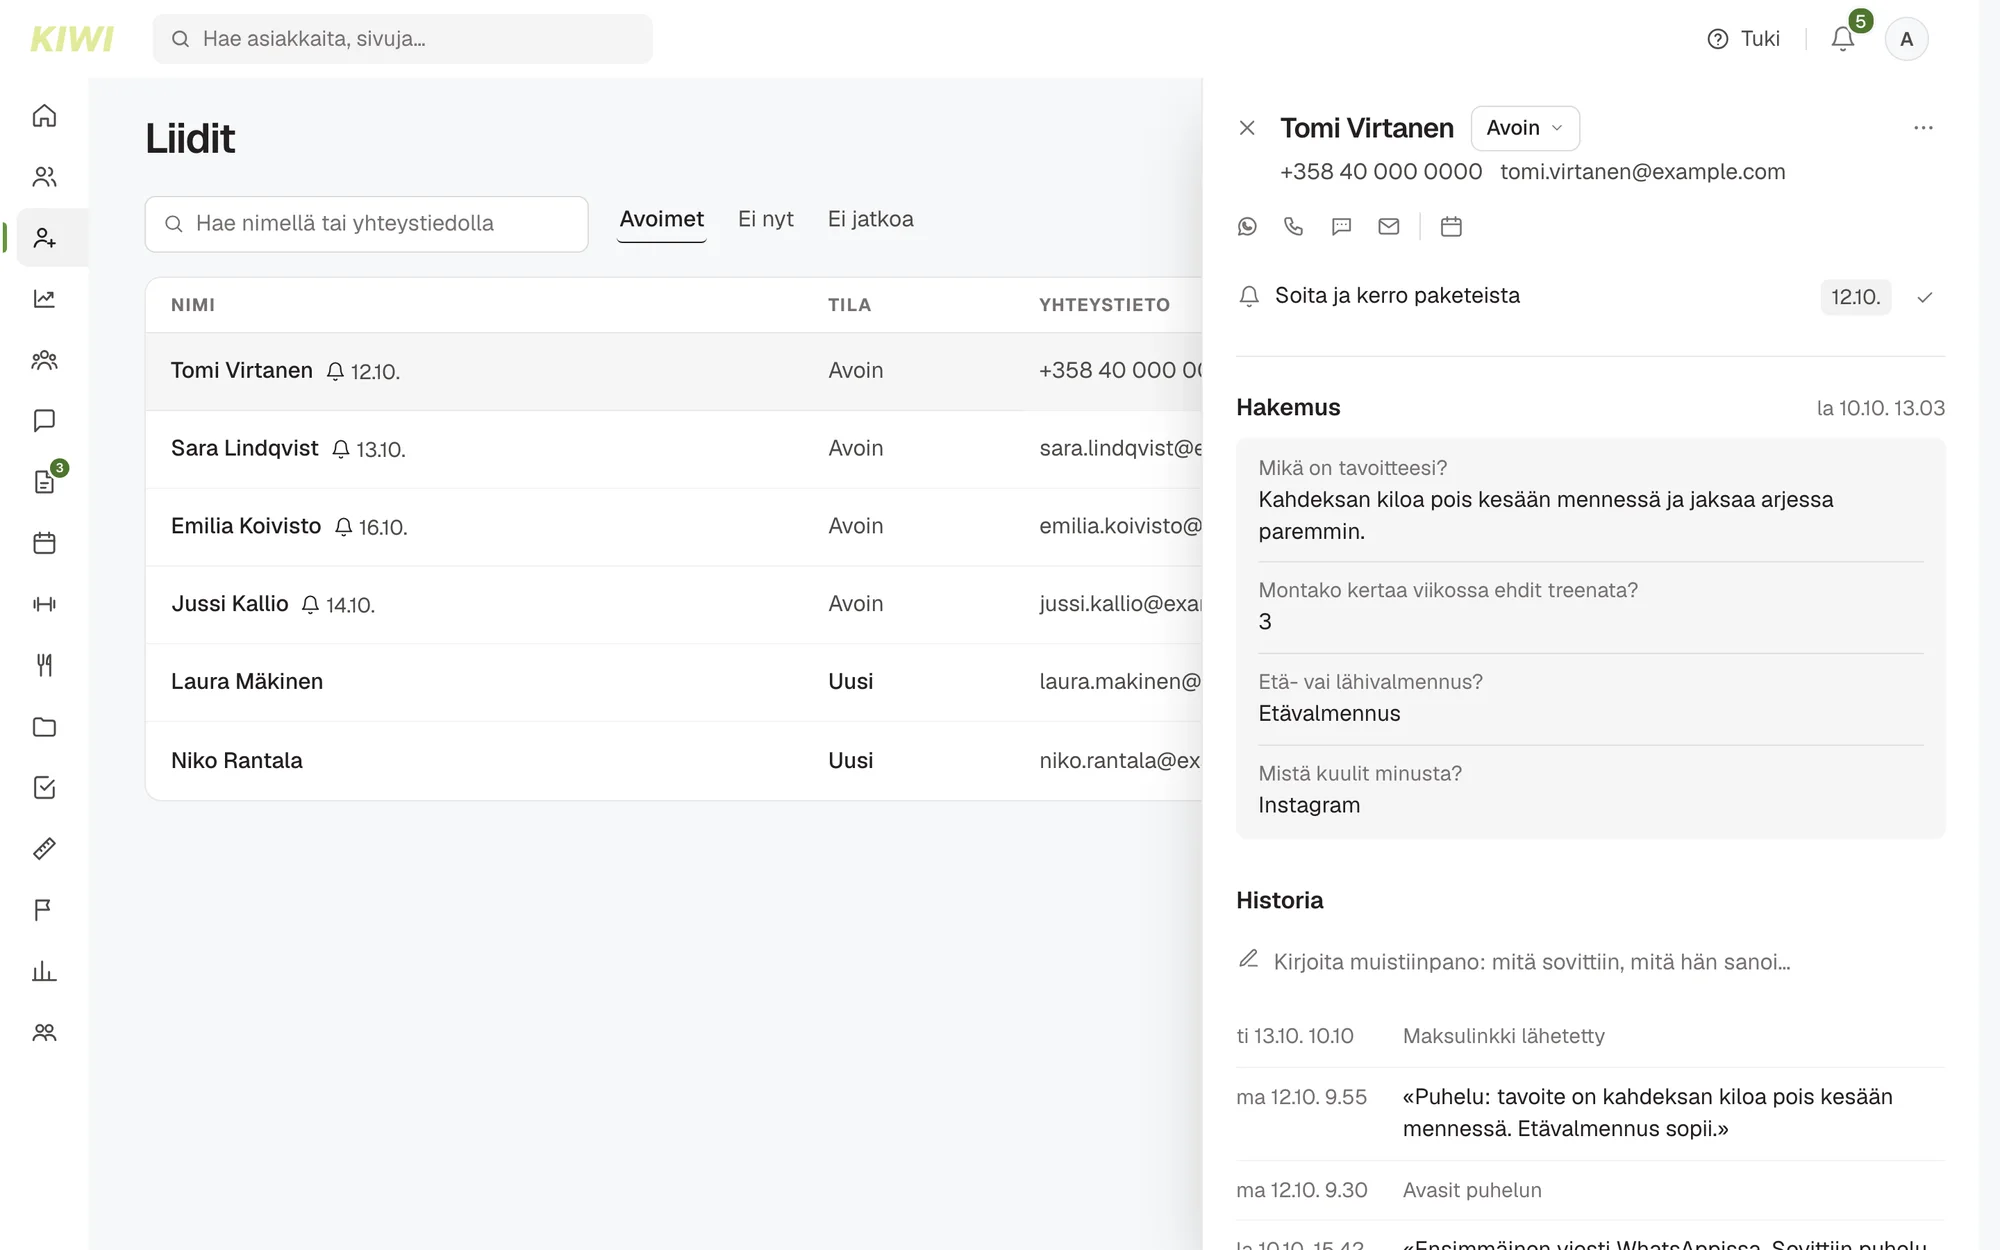
Task: Switch to the Ei nyt tab
Action: pos(766,220)
